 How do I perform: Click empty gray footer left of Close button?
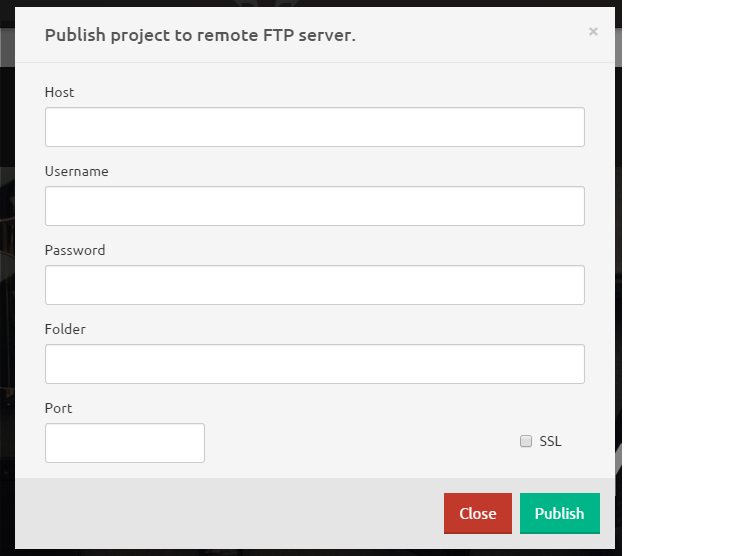coord(230,513)
